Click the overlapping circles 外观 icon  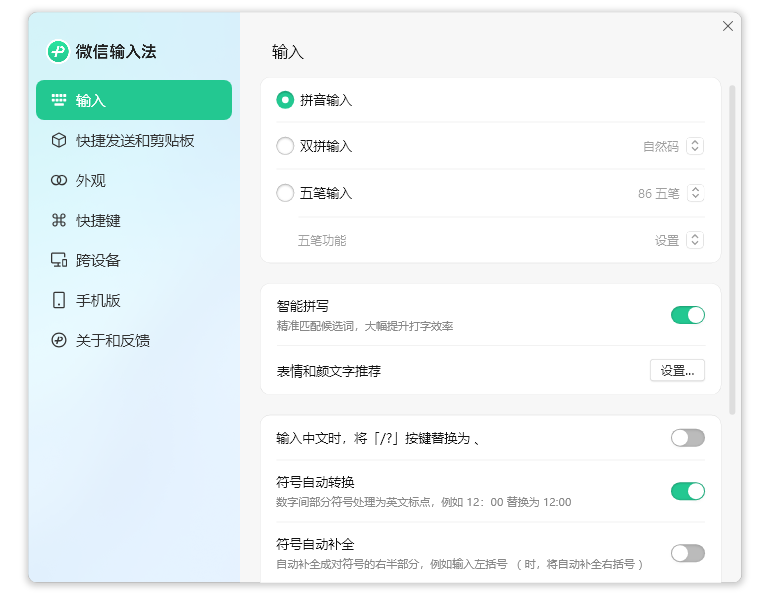coord(59,181)
